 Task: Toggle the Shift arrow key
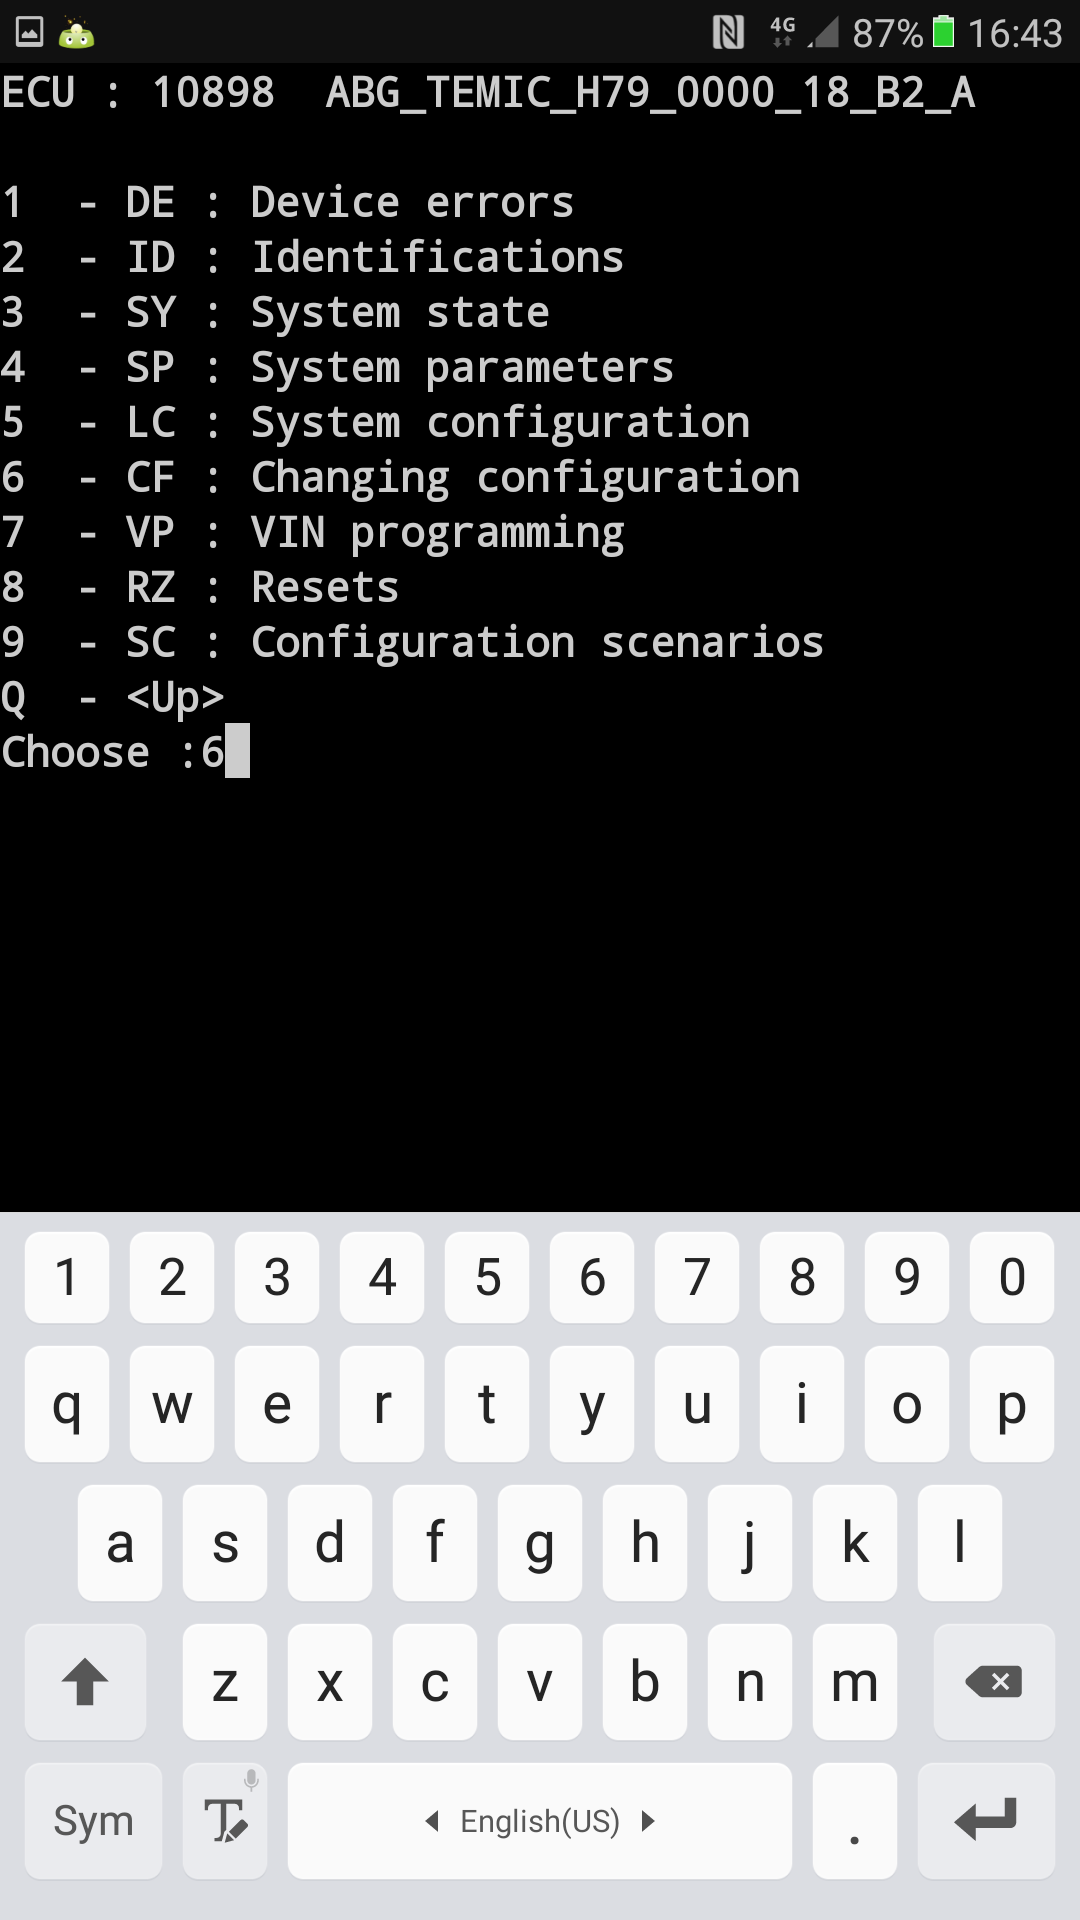tap(85, 1682)
